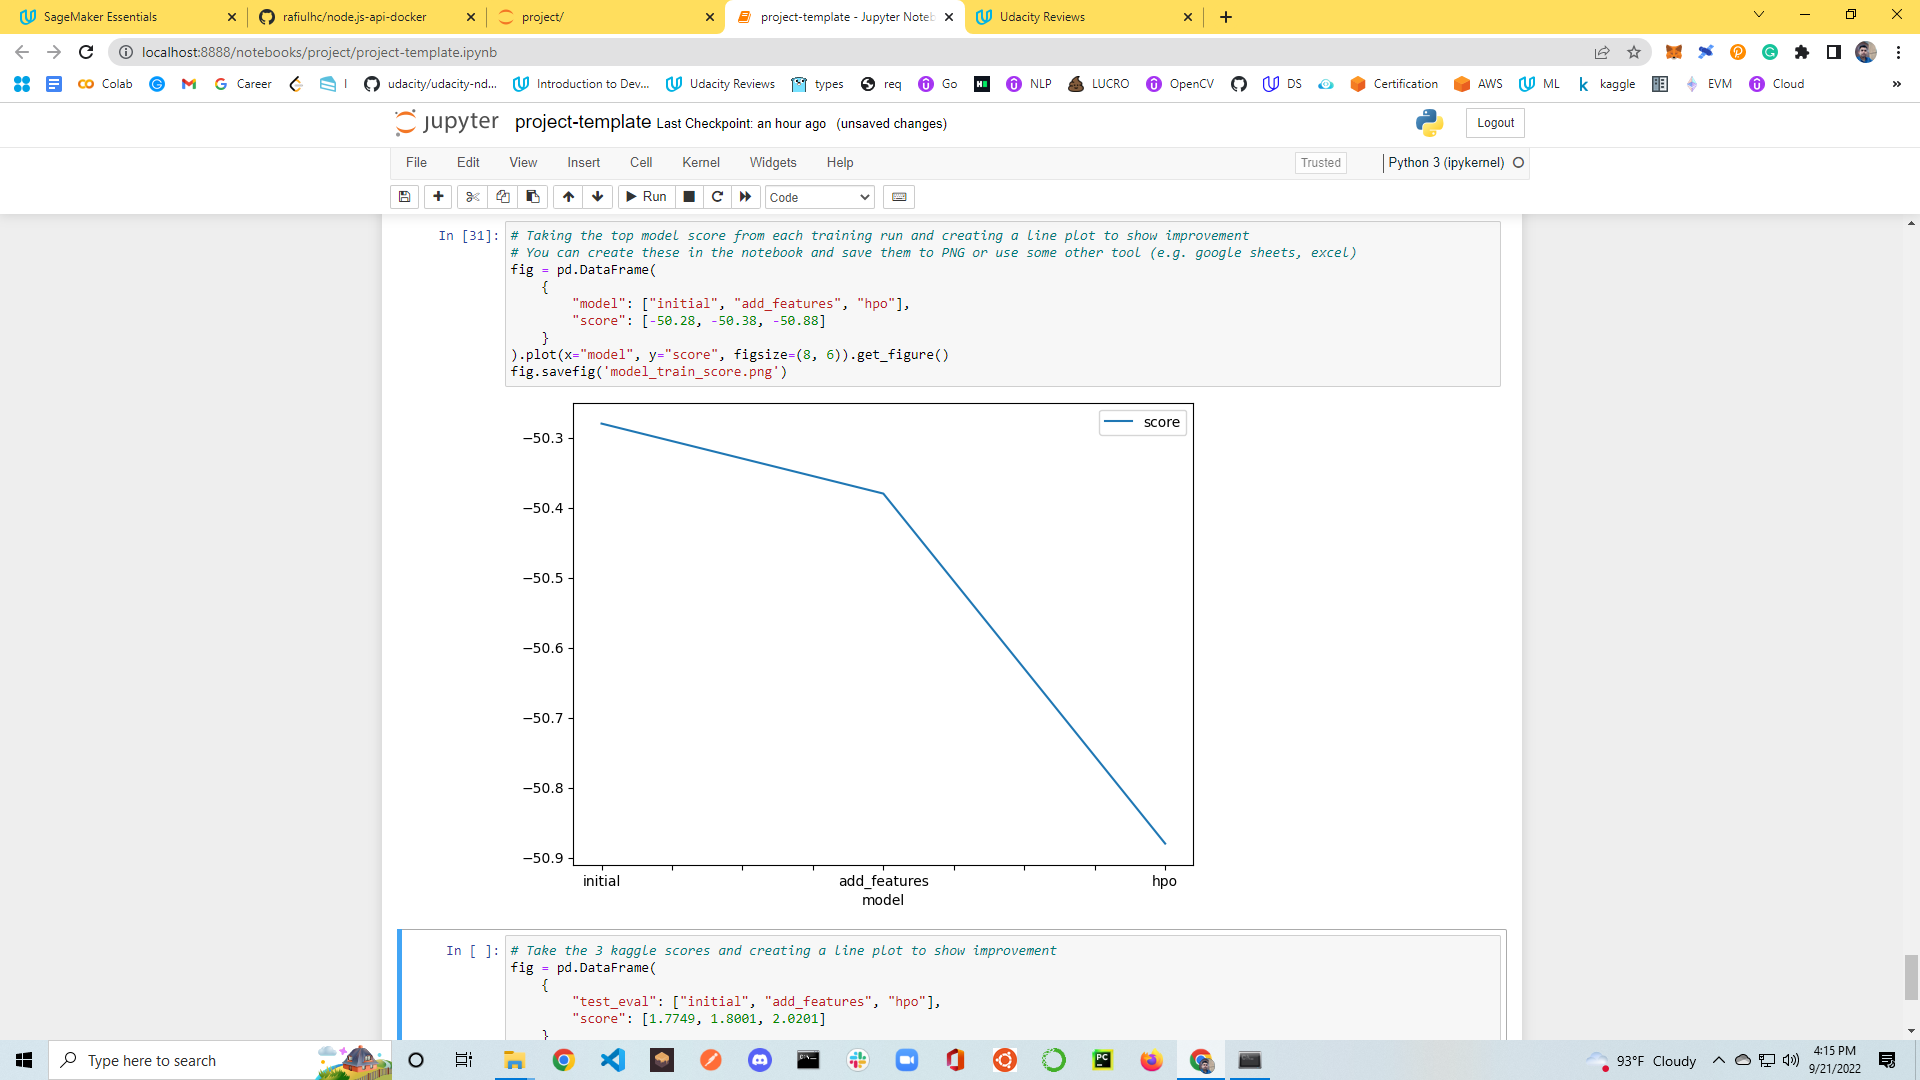
Task: Paste cells below with the clipboard icon
Action: tap(533, 197)
